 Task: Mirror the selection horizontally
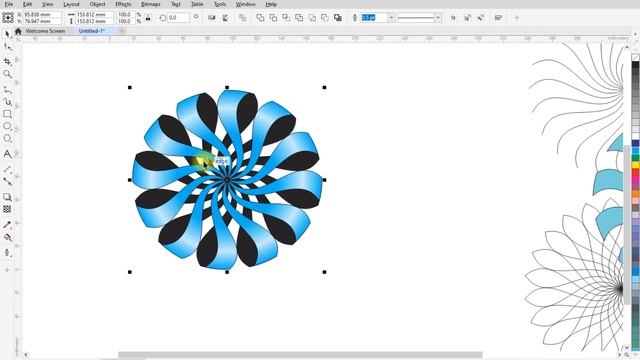(x=211, y=18)
